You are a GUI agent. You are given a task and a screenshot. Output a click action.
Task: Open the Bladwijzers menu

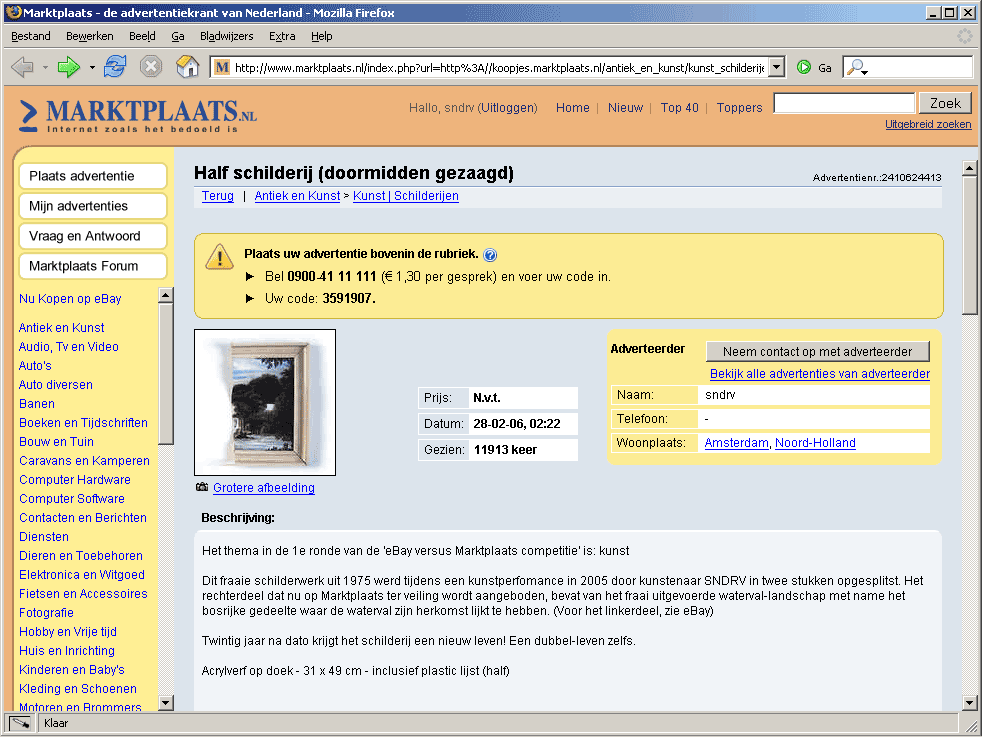pyautogui.click(x=227, y=36)
